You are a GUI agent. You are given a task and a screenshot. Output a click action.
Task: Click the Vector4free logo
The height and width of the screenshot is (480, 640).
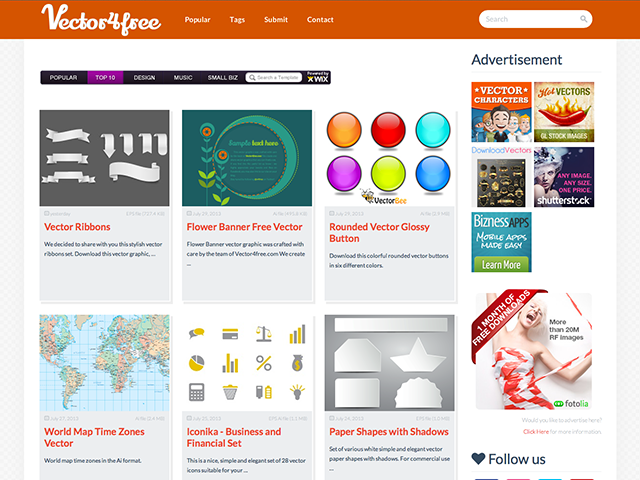(x=101, y=20)
